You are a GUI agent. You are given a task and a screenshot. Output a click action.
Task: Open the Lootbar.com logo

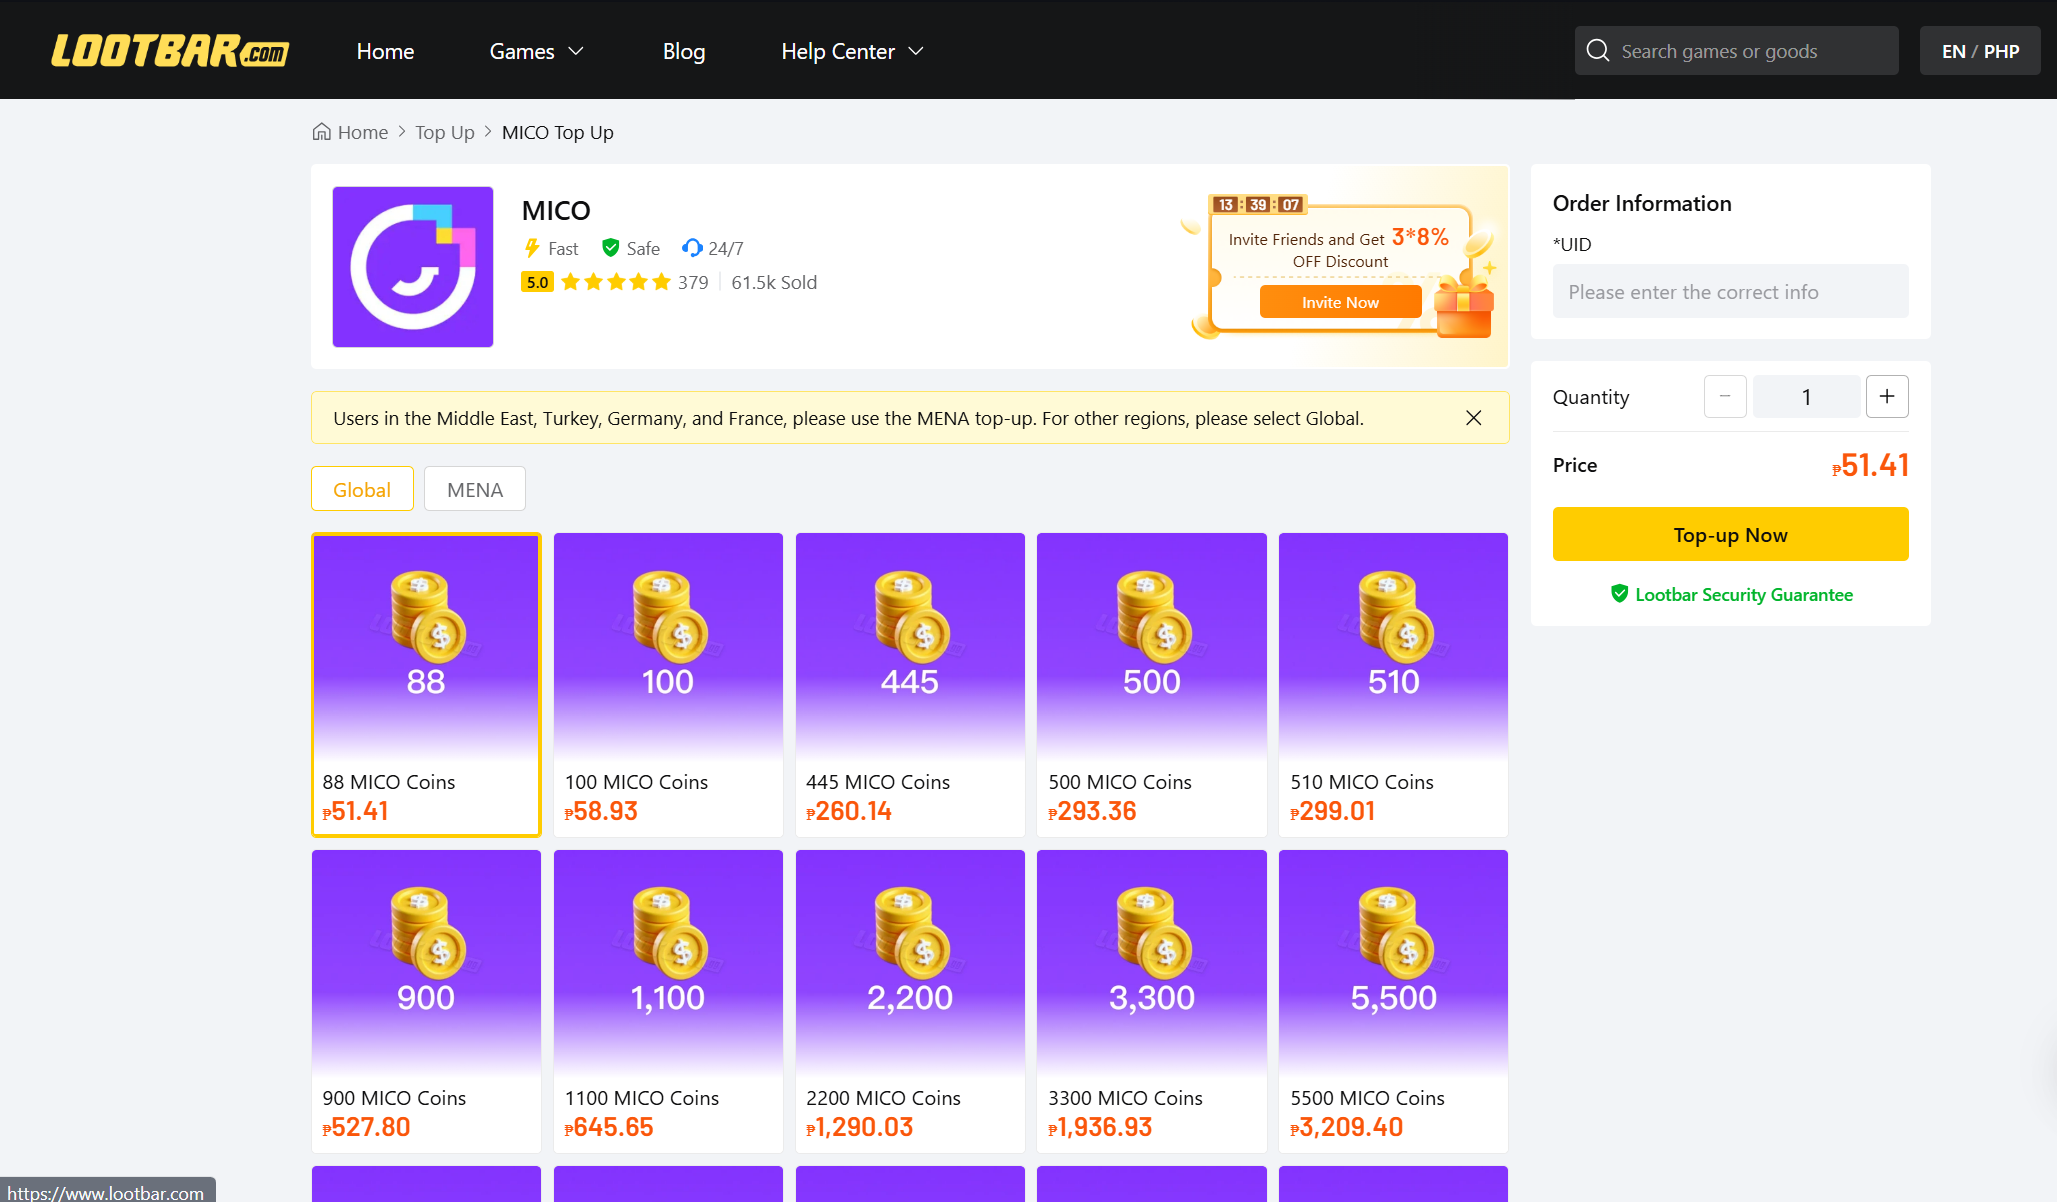point(170,51)
